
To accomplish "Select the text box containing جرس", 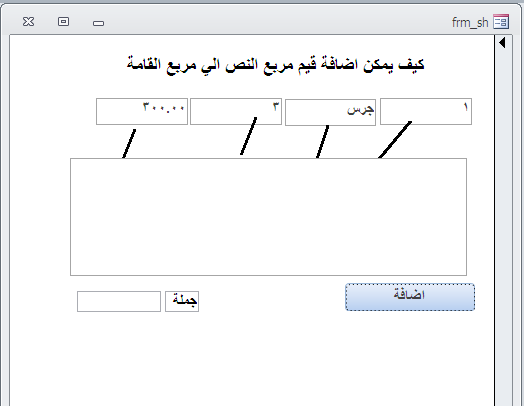I will tap(331, 112).
